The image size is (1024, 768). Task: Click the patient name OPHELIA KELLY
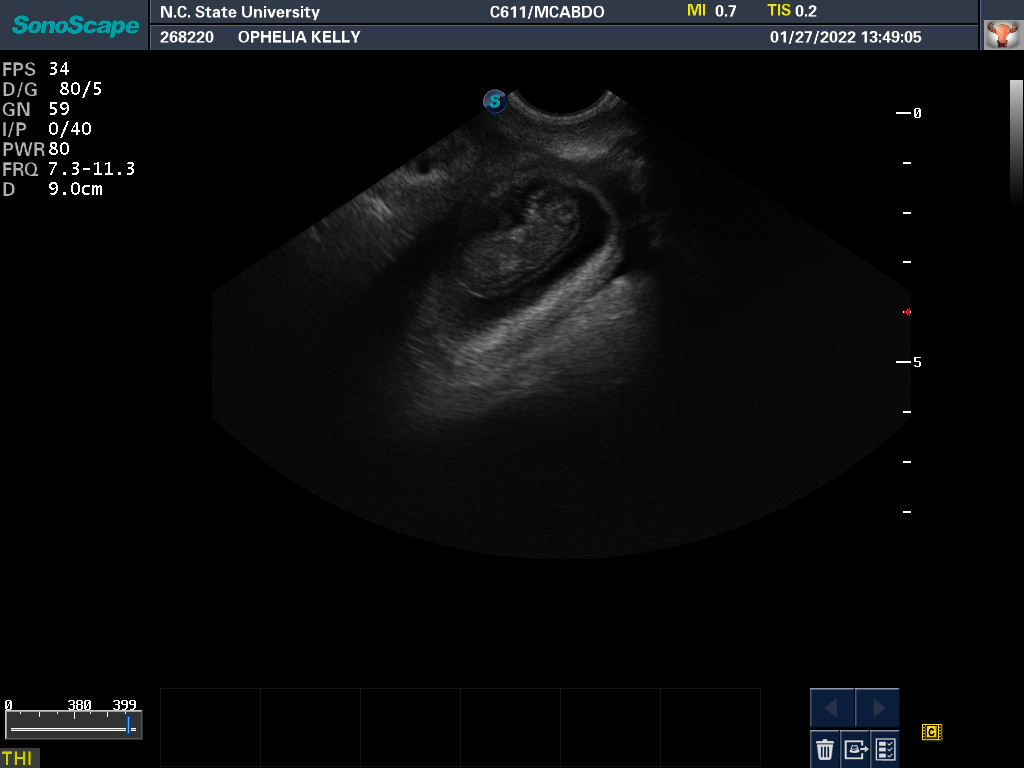[x=299, y=37]
